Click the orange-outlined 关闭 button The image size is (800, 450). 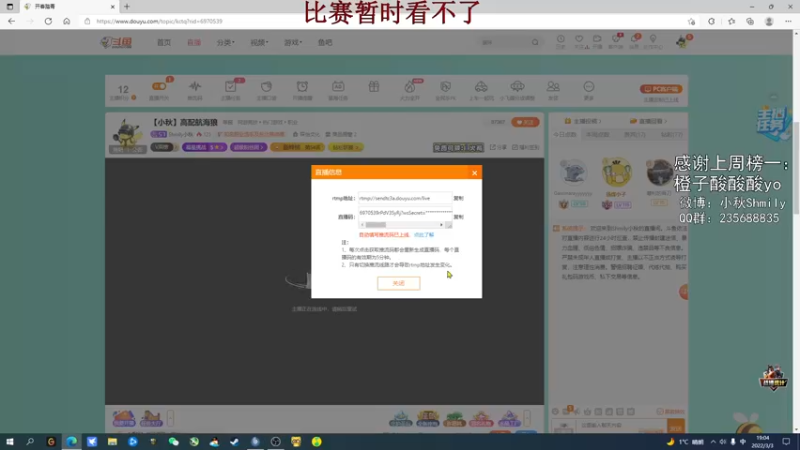(x=398, y=283)
